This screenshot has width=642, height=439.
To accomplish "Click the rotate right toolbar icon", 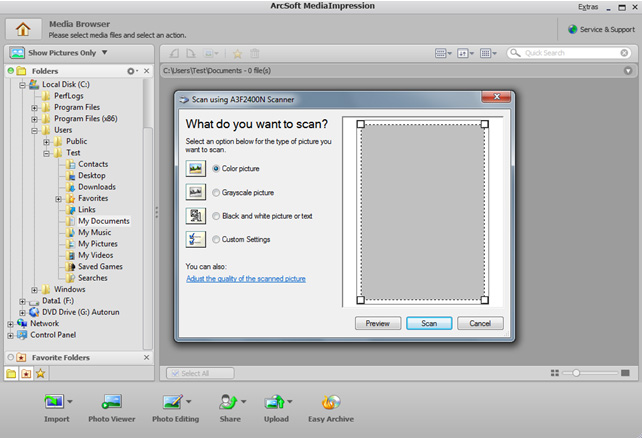I will pos(191,53).
